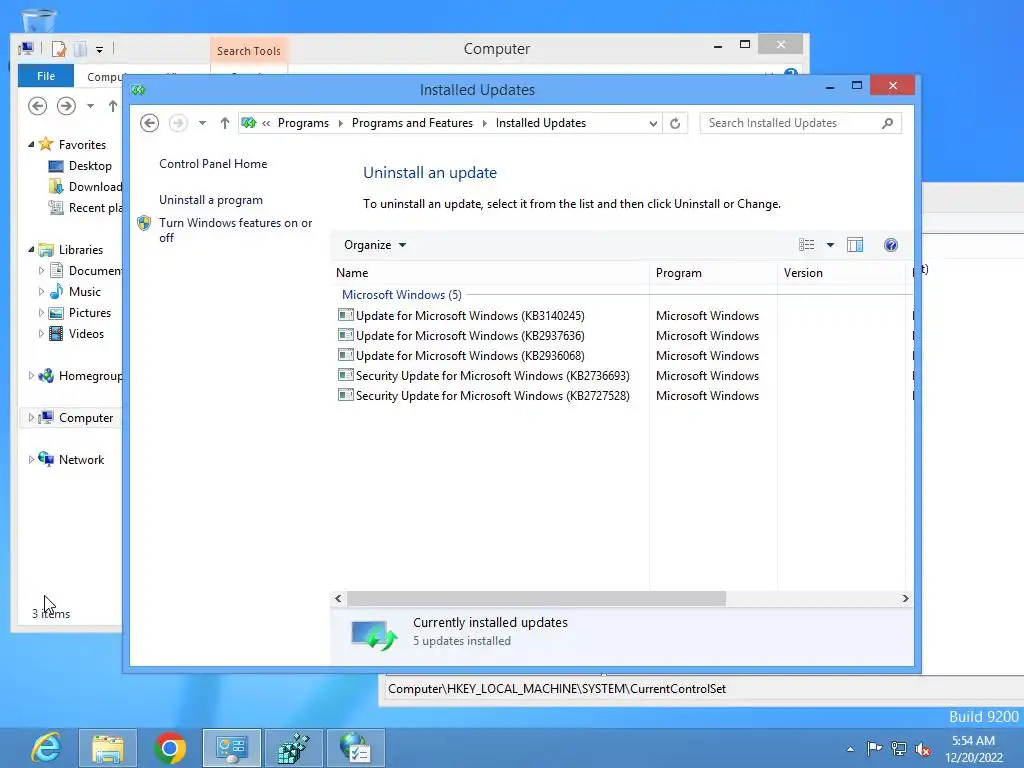Go up one level in Computer window
The image size is (1024, 768).
point(113,106)
